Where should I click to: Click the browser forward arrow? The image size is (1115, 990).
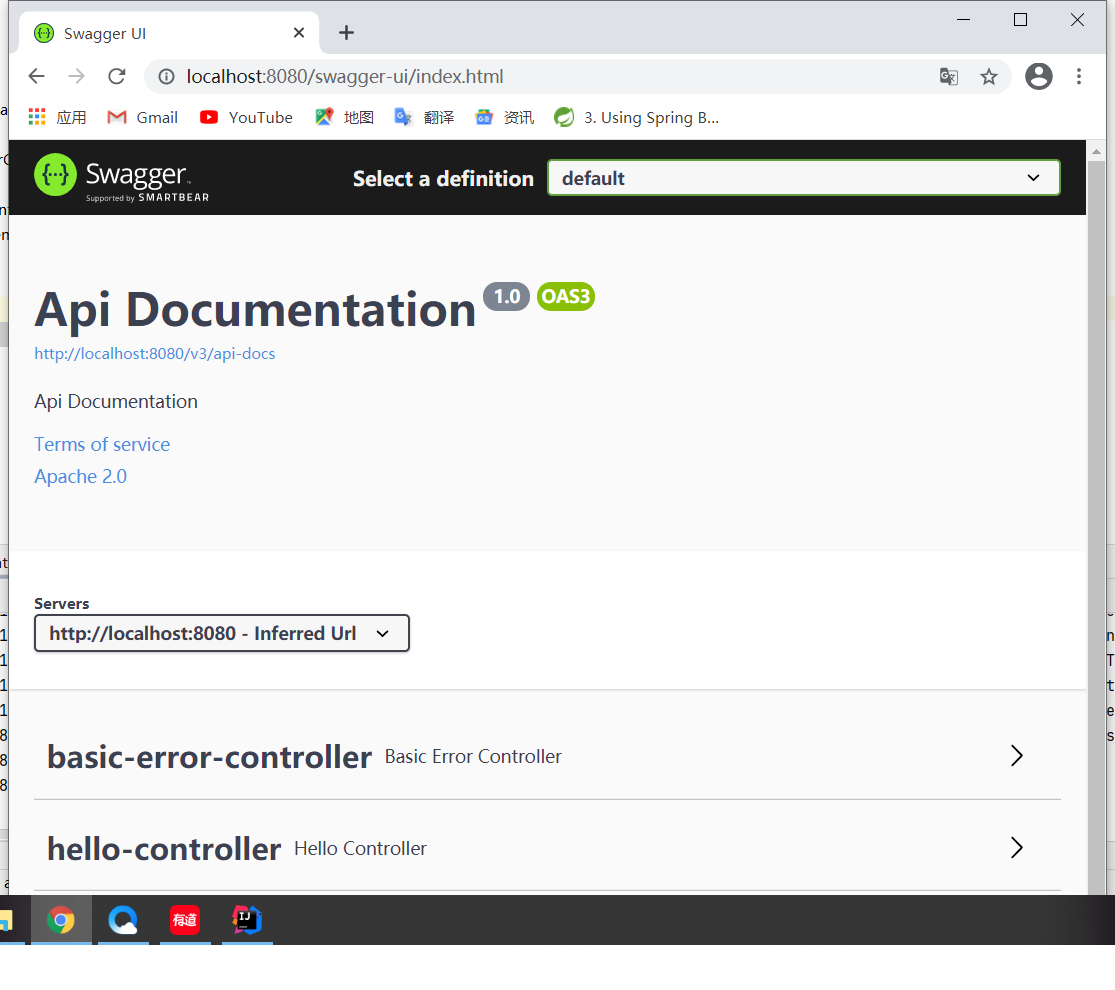click(x=76, y=76)
